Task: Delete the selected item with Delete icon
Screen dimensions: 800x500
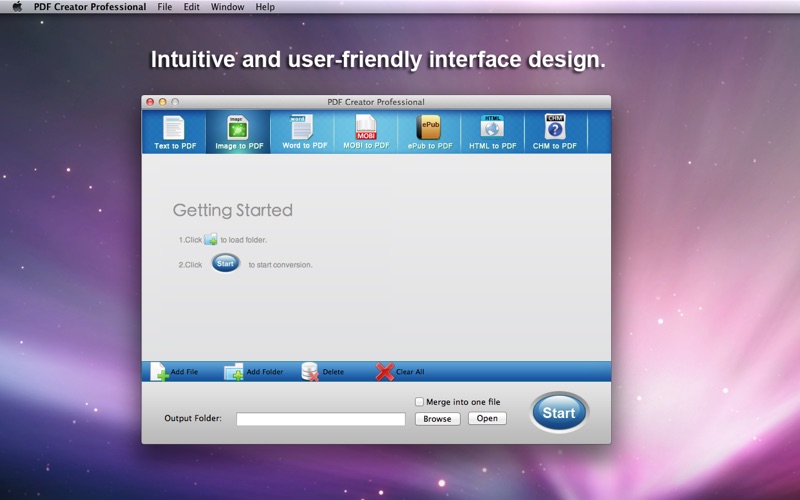Action: click(x=322, y=371)
